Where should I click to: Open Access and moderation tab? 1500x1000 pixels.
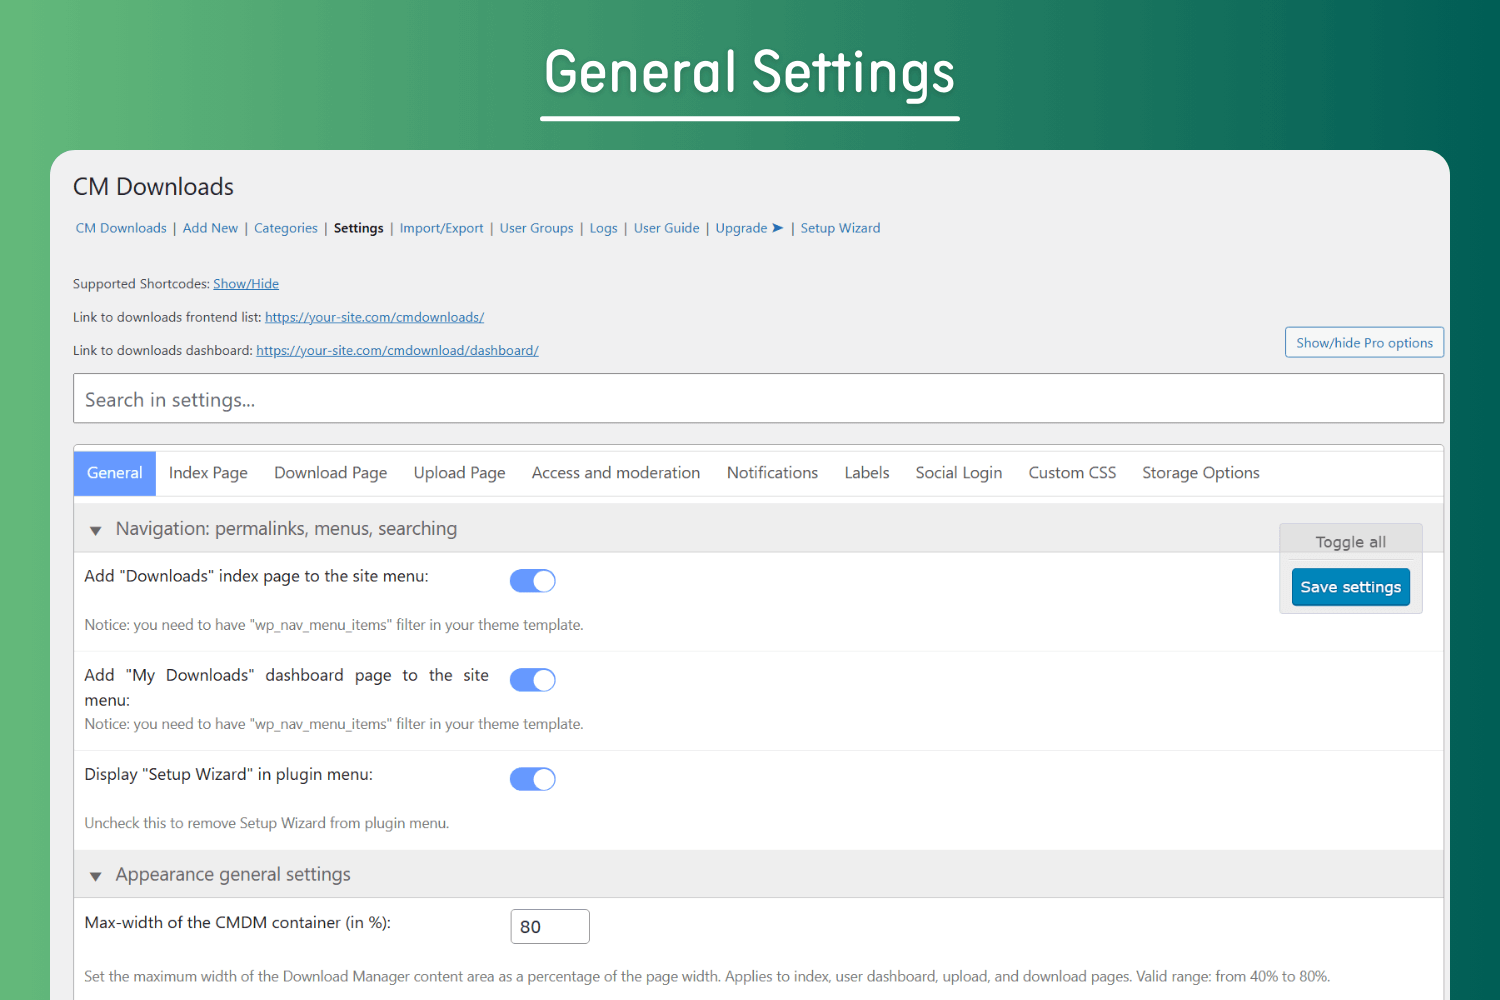[x=616, y=473]
